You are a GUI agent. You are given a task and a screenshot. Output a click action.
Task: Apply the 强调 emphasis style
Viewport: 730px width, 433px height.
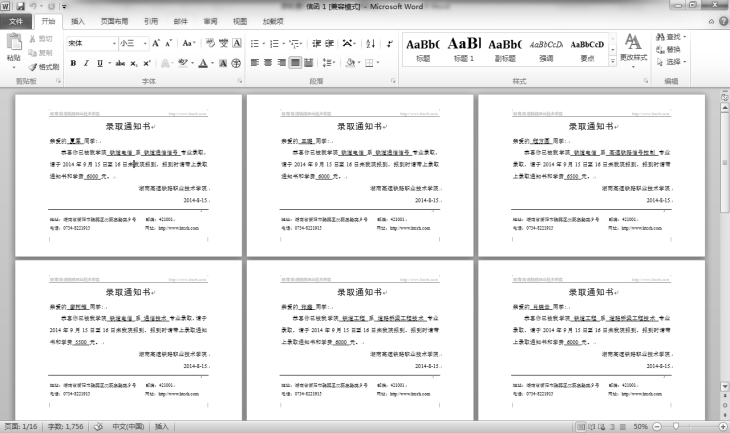pos(546,49)
